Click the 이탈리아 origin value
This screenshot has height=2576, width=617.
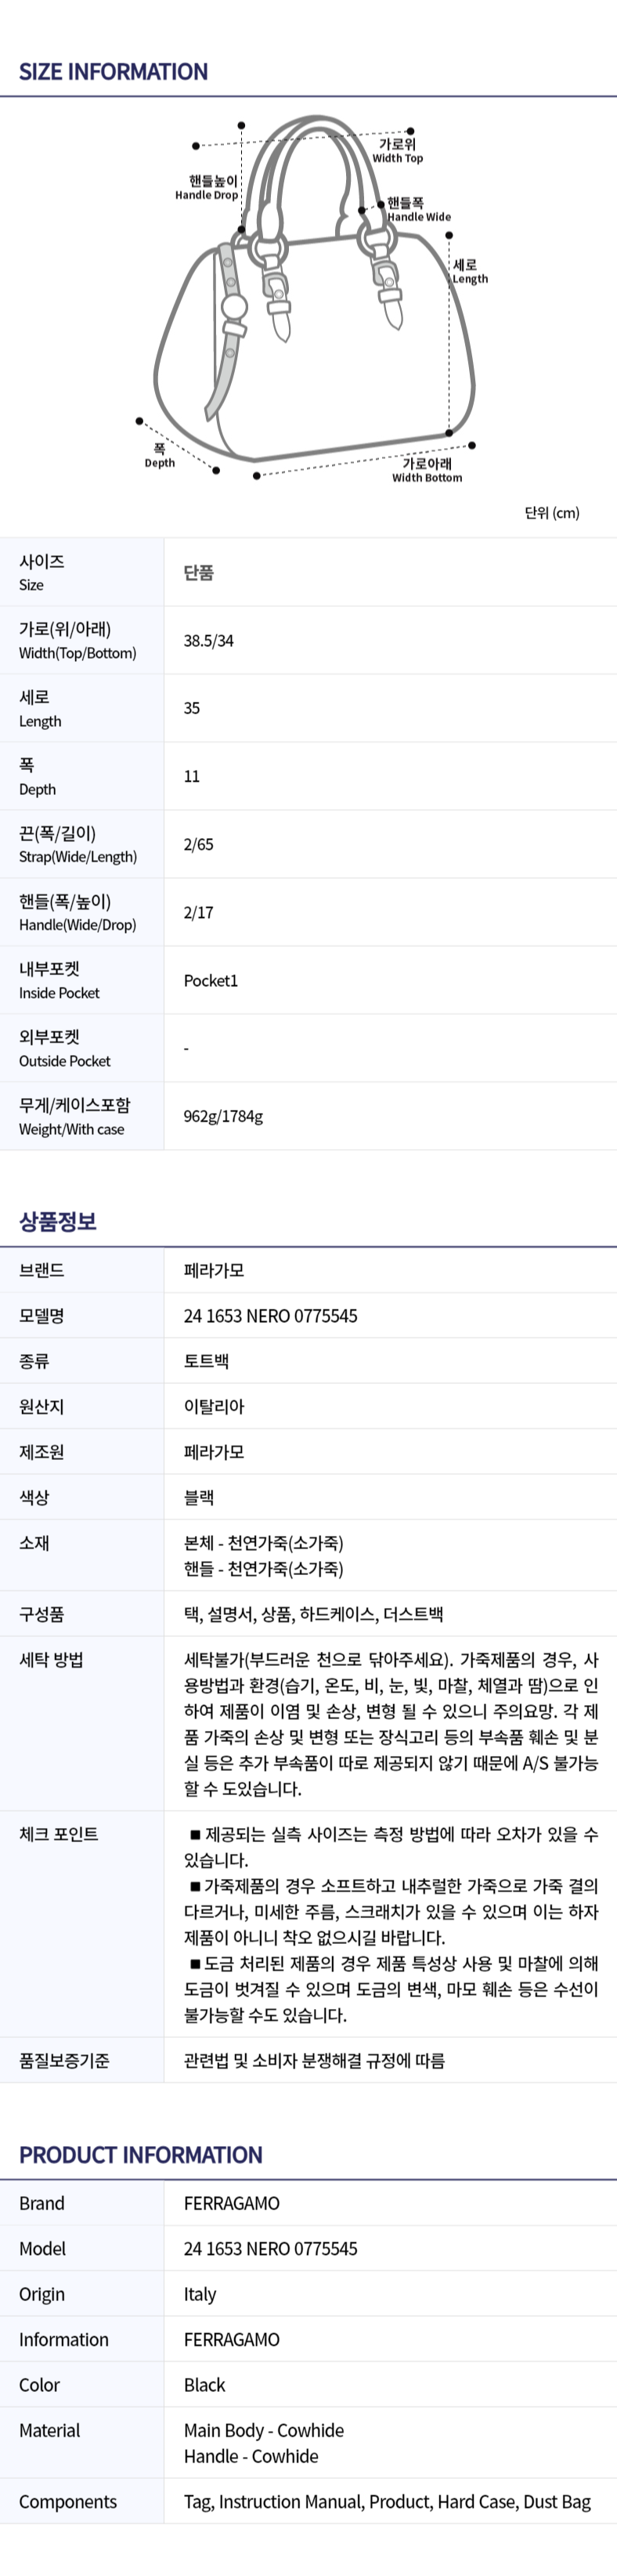214,1406
